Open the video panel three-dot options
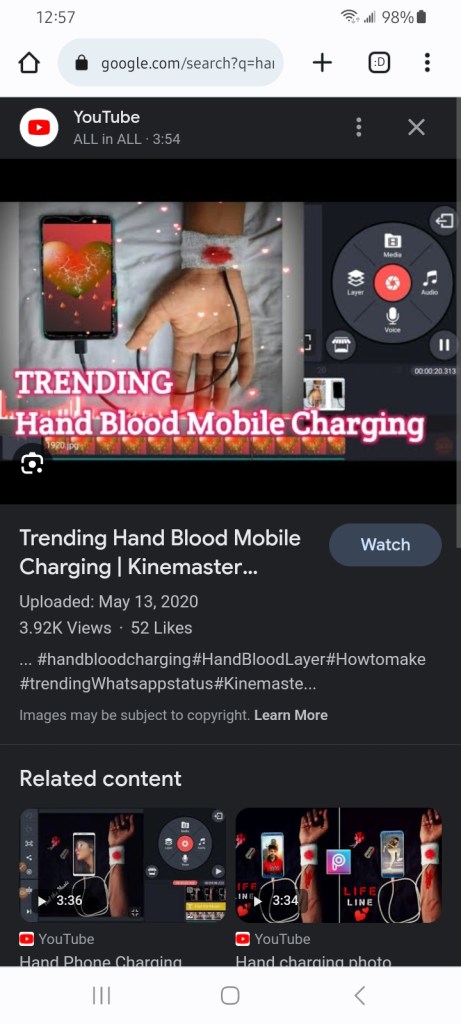 click(358, 127)
